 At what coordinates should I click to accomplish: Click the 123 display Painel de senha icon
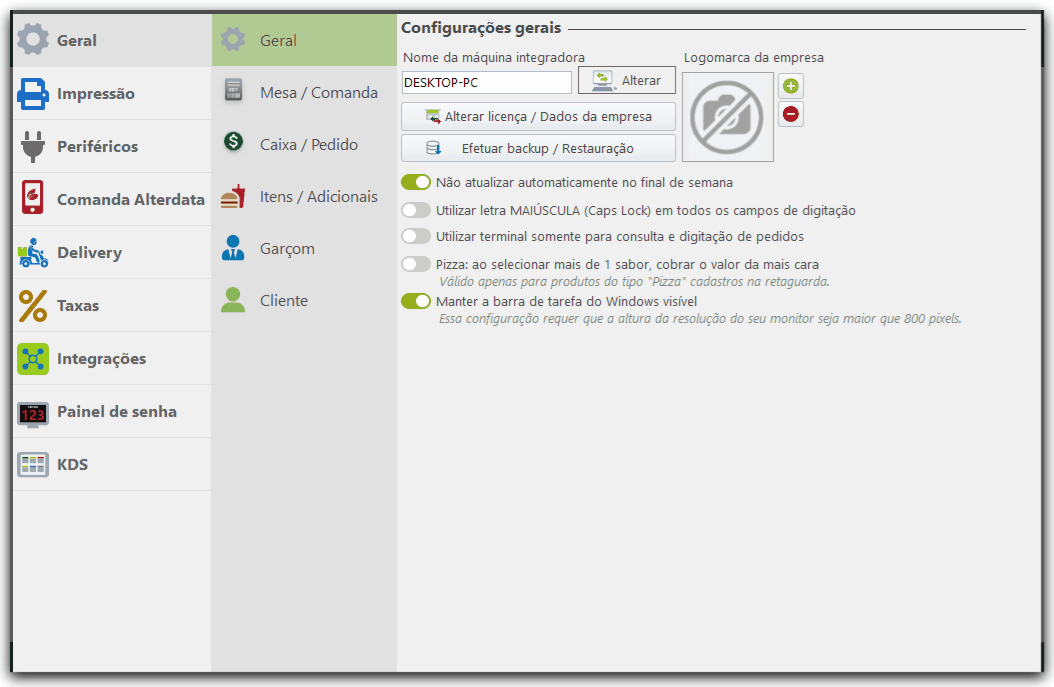[33, 413]
